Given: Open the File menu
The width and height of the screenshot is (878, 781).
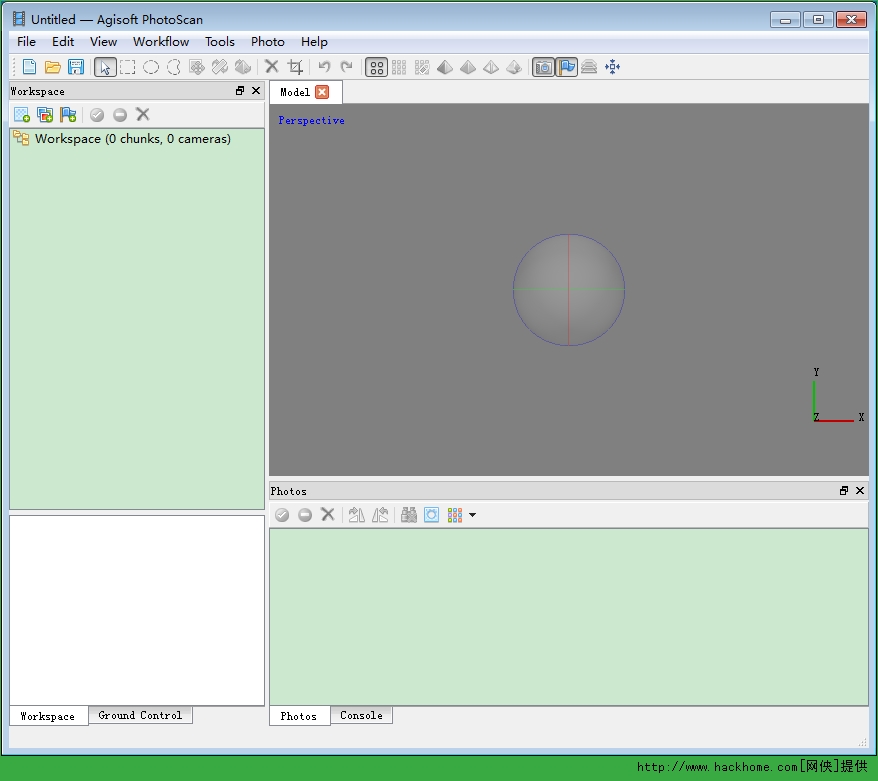Looking at the screenshot, I should [x=26, y=42].
